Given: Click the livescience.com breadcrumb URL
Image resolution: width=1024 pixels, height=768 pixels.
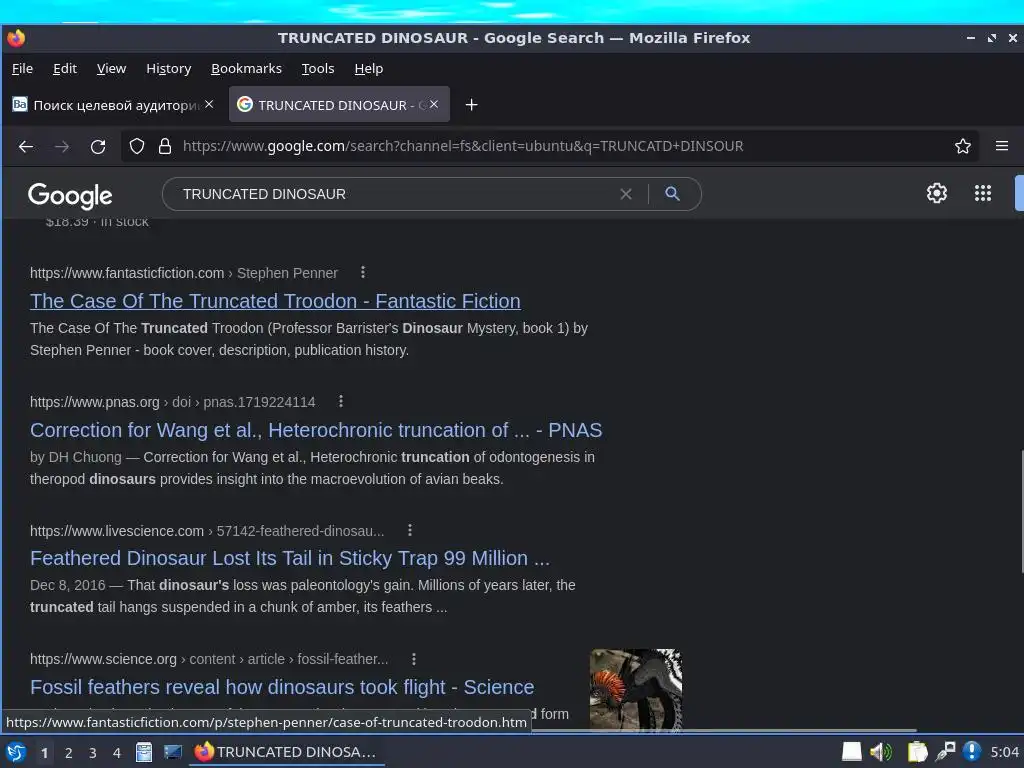Looking at the screenshot, I should coord(207,531).
